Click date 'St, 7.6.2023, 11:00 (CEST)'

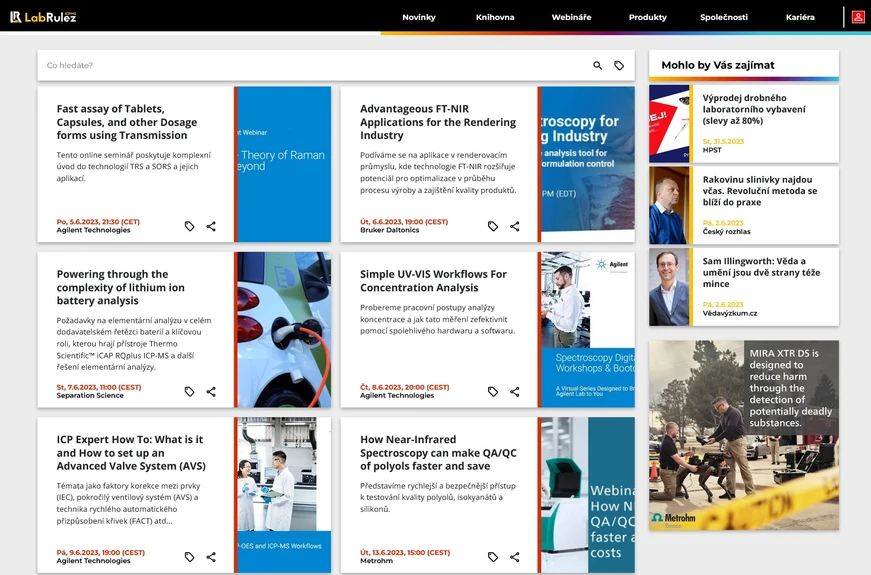99,387
